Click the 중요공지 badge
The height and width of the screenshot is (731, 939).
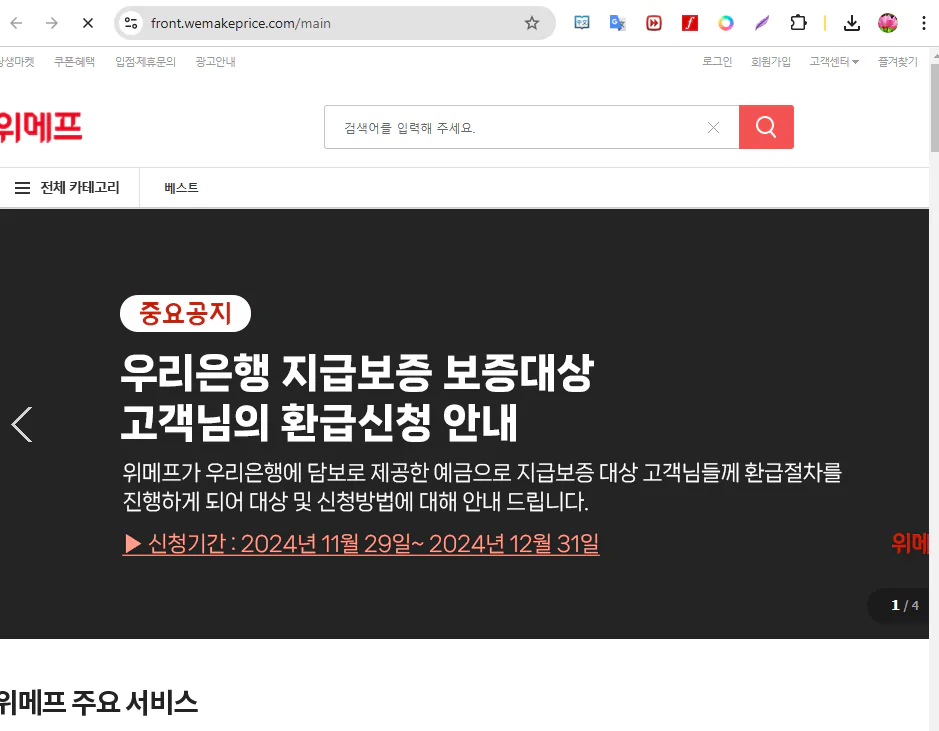(x=185, y=313)
